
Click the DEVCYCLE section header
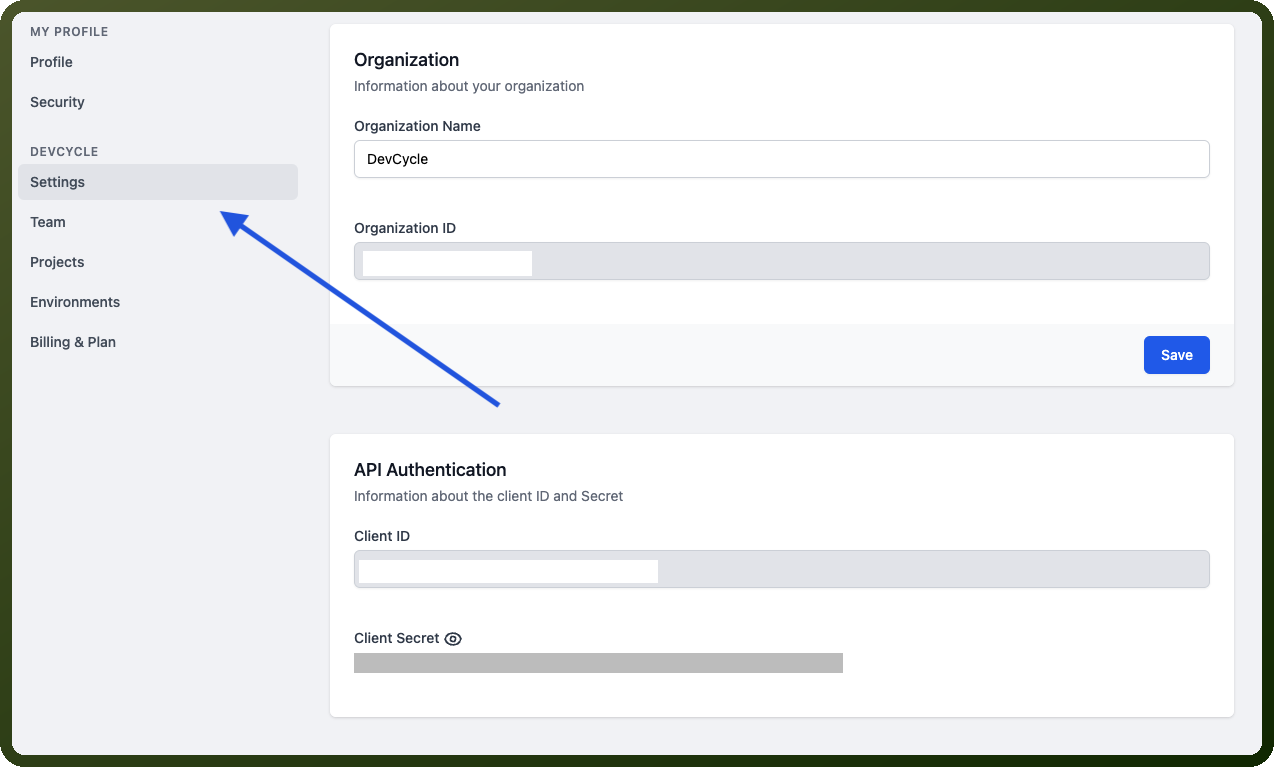pos(64,152)
